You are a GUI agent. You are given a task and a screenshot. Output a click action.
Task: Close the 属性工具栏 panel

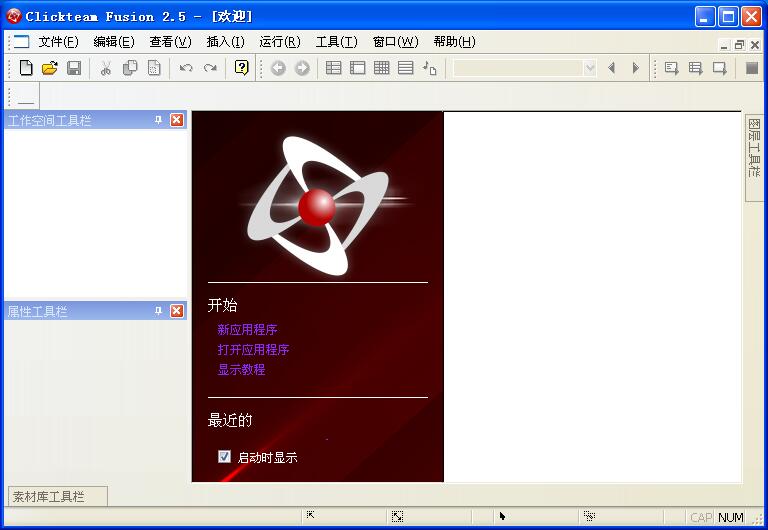[177, 311]
